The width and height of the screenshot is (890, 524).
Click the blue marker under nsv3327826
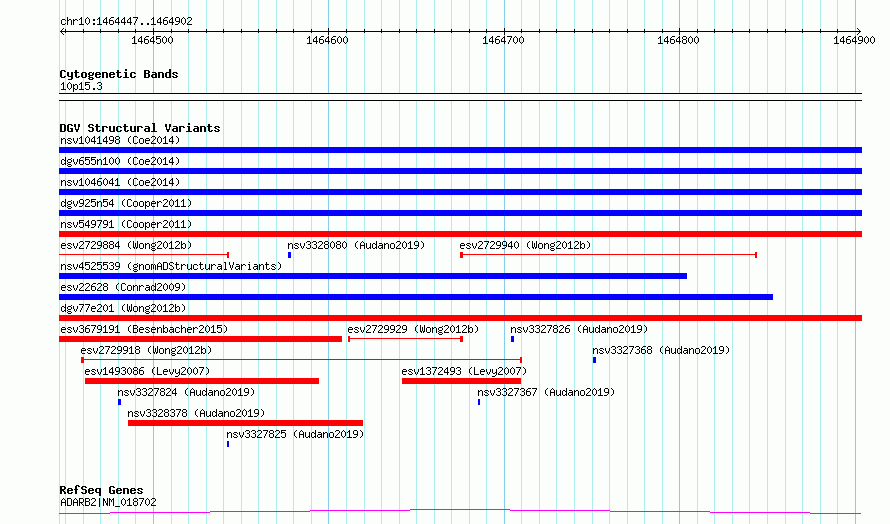click(x=513, y=339)
